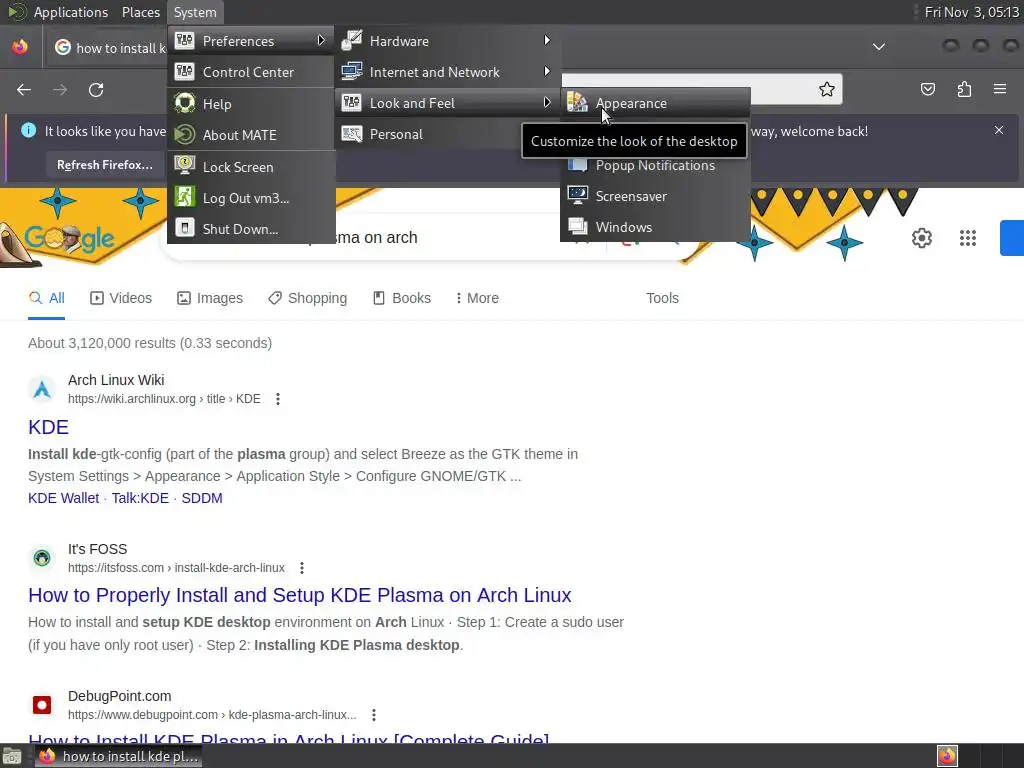Open Google settings gear icon

click(921, 238)
